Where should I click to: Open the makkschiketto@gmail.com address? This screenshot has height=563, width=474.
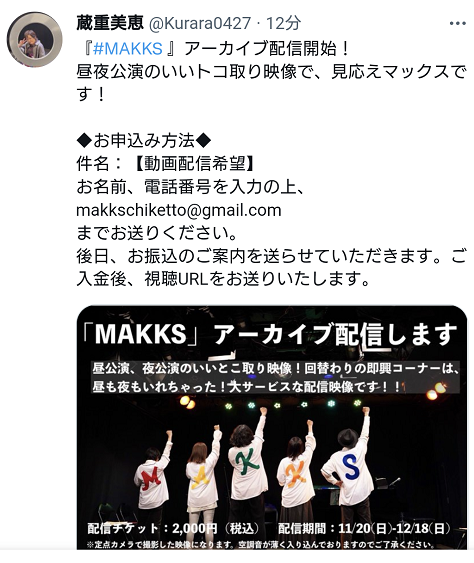178,210
